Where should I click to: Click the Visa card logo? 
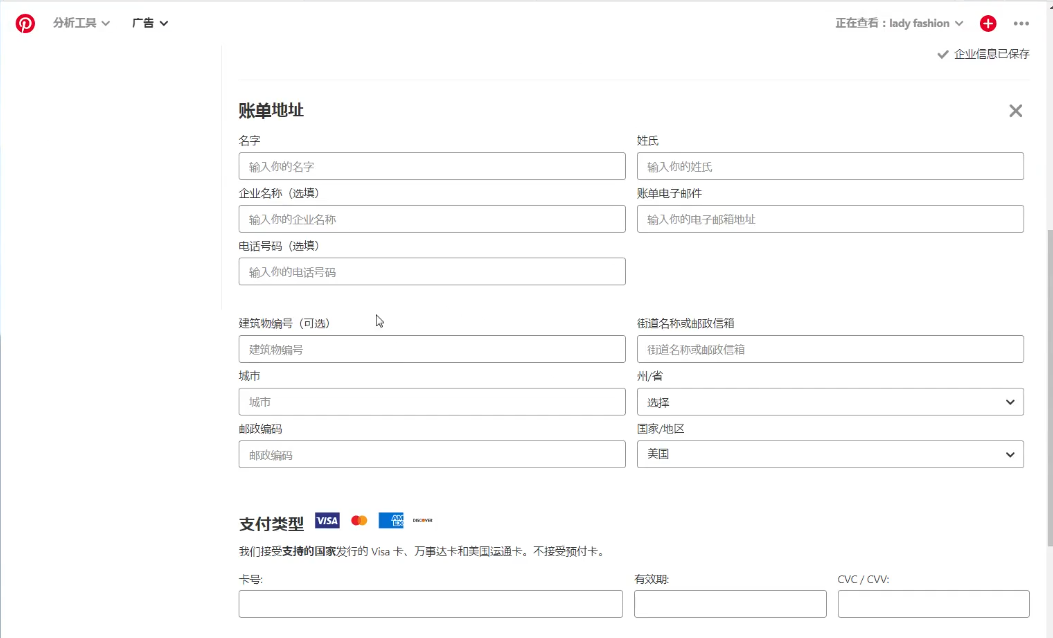point(327,520)
